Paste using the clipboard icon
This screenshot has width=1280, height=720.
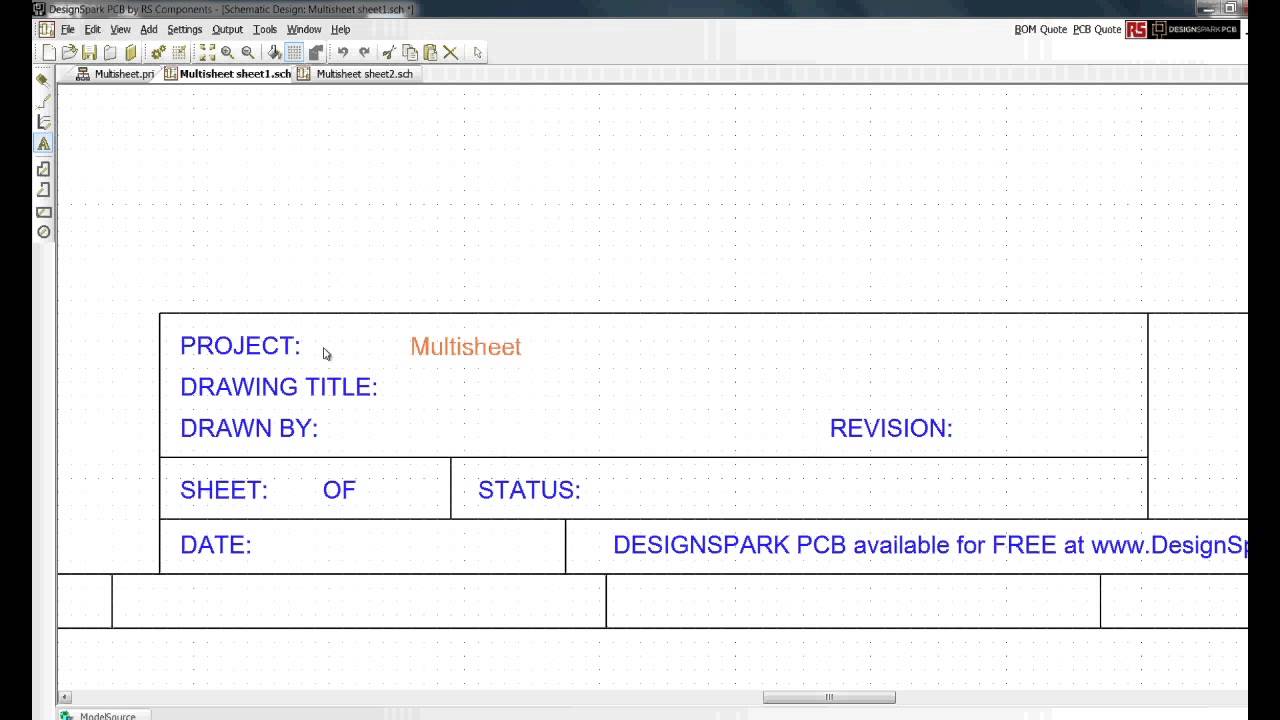[x=430, y=53]
